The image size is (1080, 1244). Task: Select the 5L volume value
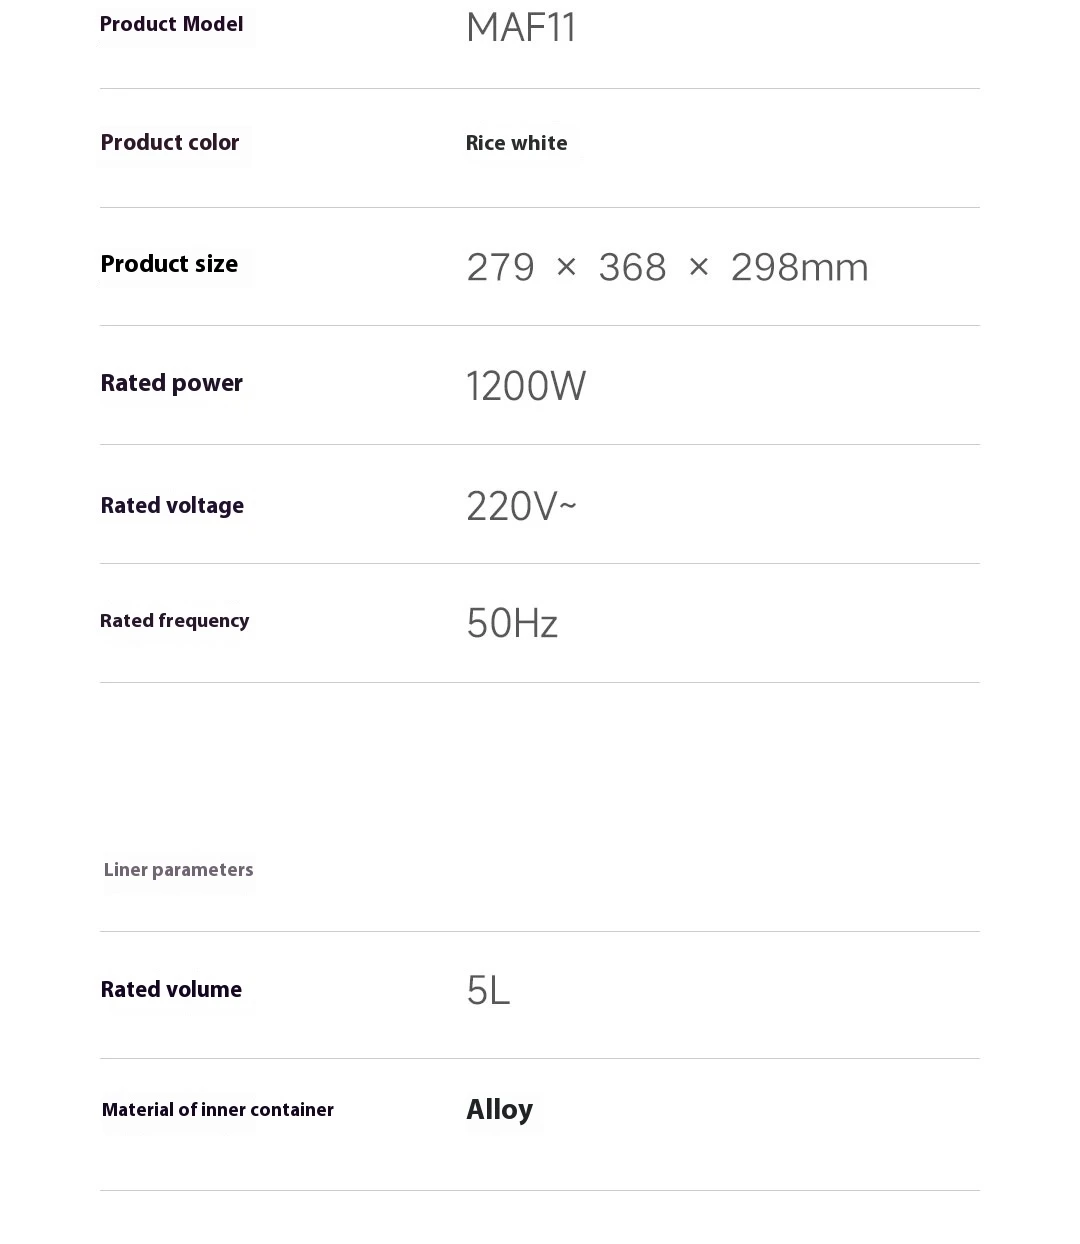[x=488, y=992]
